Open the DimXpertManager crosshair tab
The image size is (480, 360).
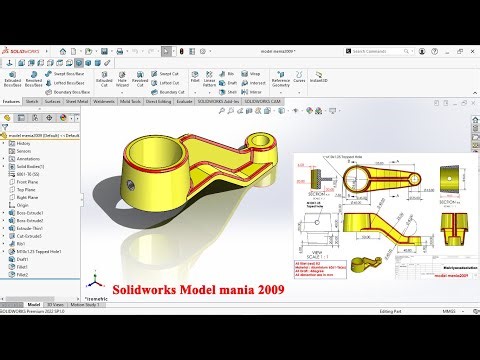(x=49, y=118)
